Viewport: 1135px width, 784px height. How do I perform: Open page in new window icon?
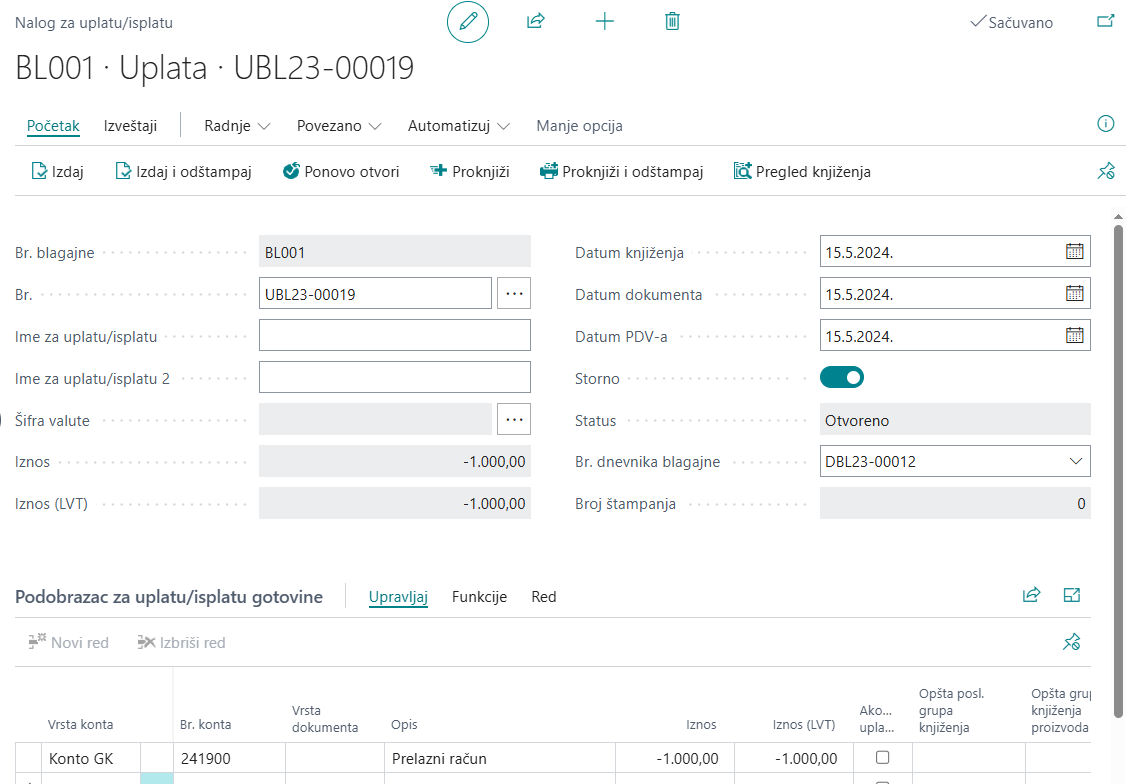pos(1105,21)
